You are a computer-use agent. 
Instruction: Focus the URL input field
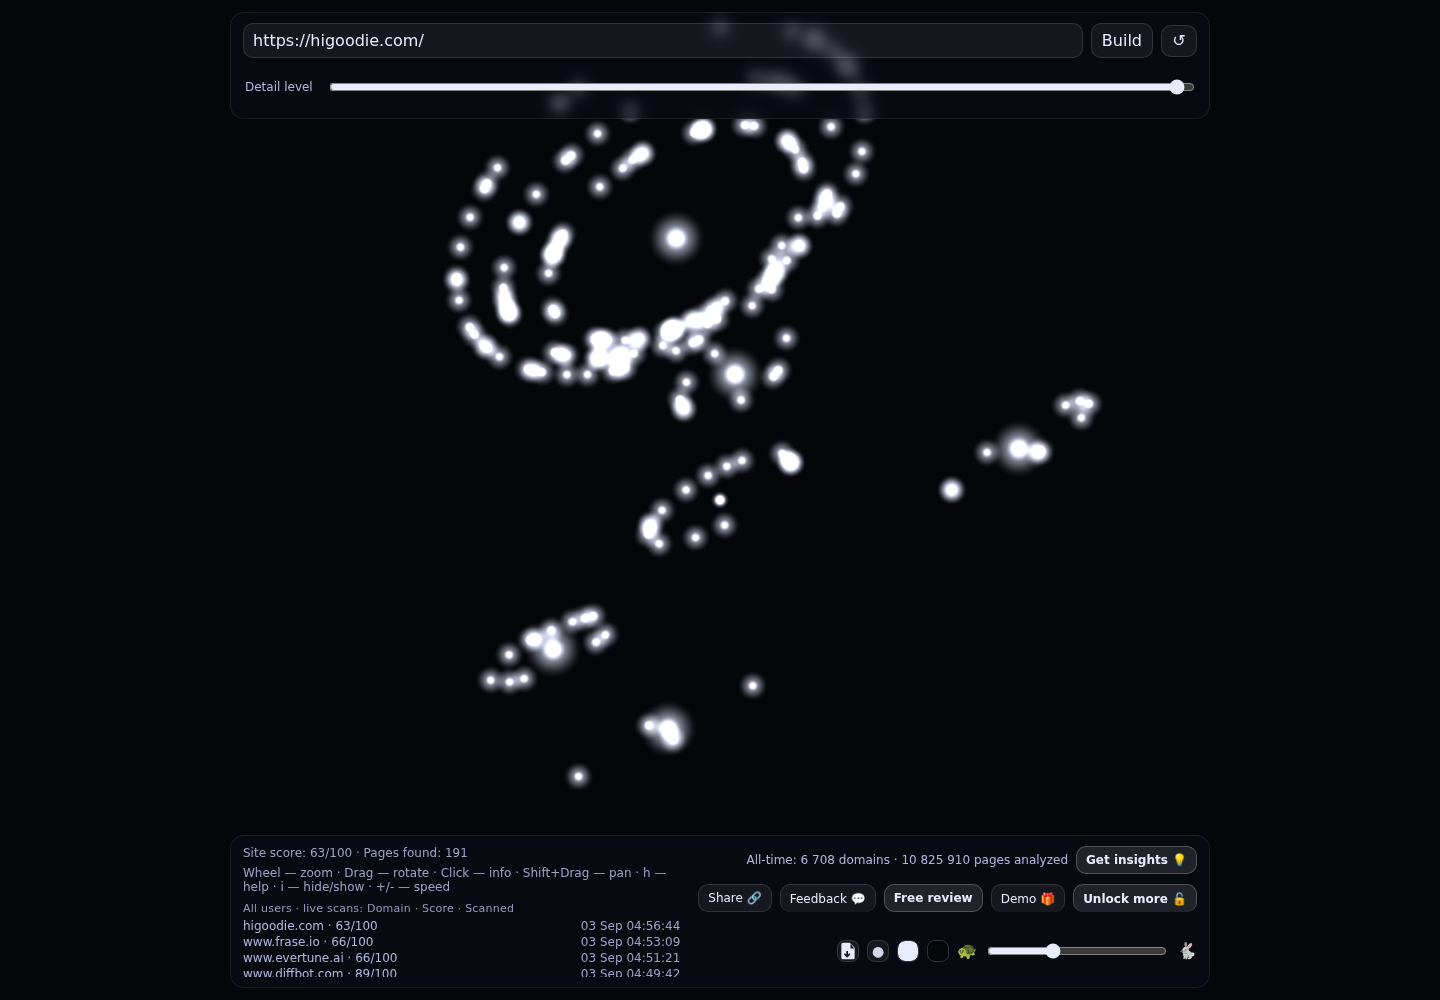point(663,41)
